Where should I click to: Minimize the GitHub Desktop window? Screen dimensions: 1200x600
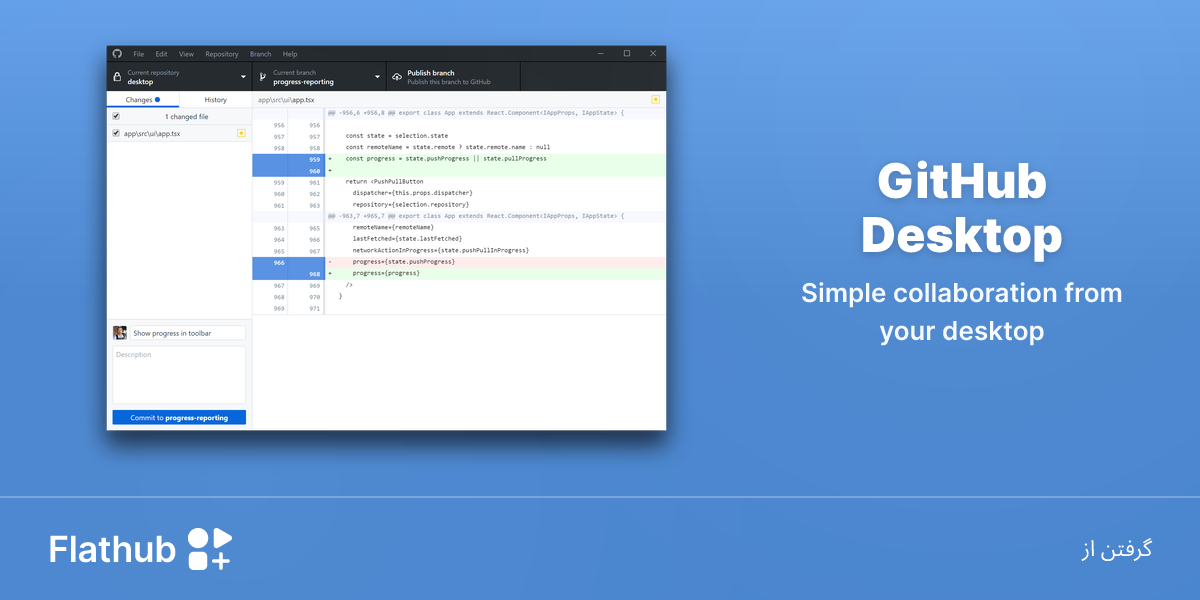point(601,53)
